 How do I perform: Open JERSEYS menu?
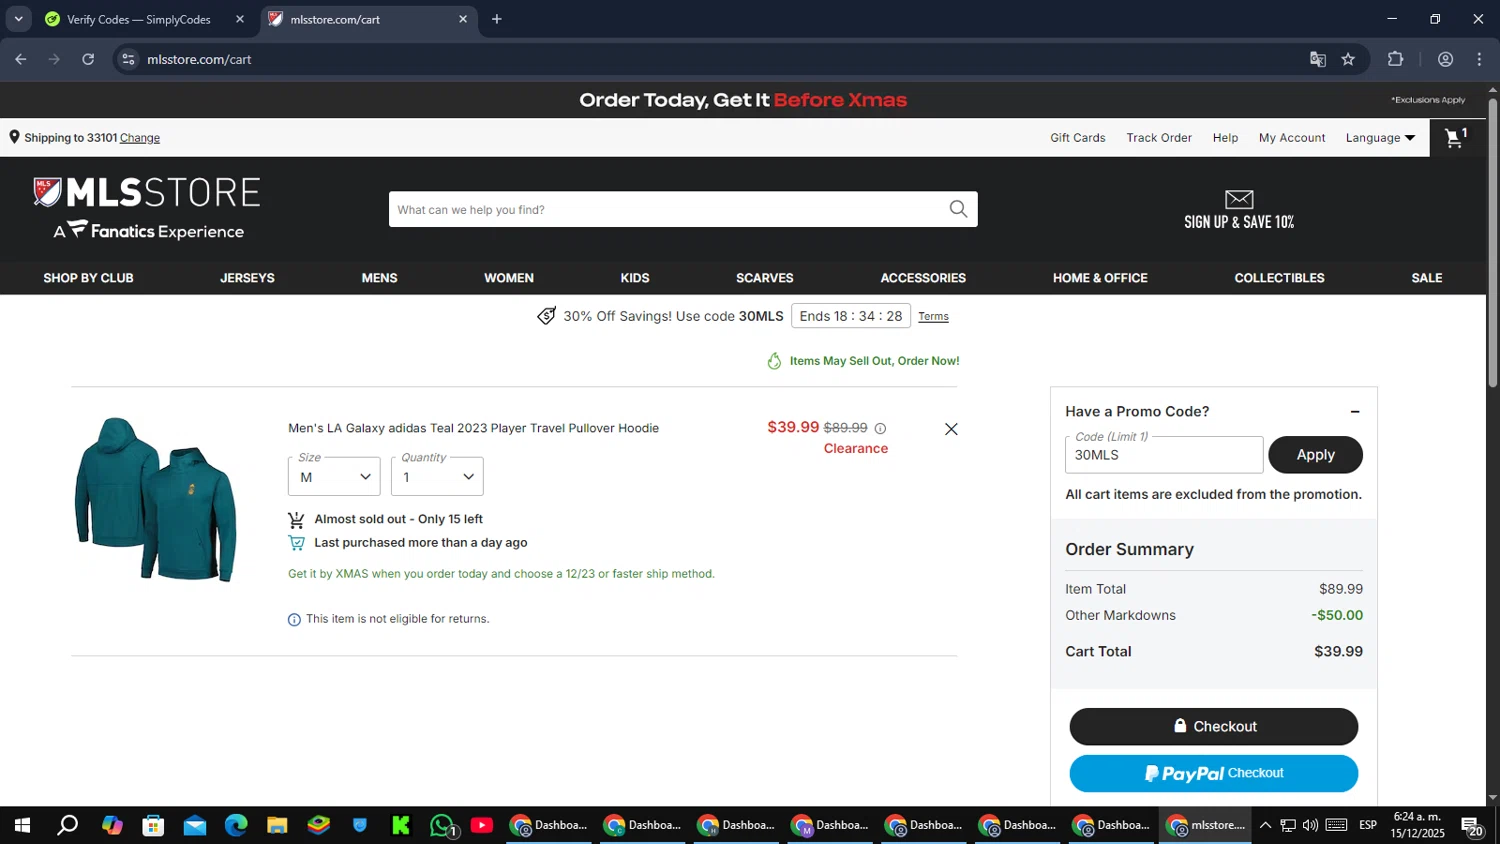click(247, 278)
